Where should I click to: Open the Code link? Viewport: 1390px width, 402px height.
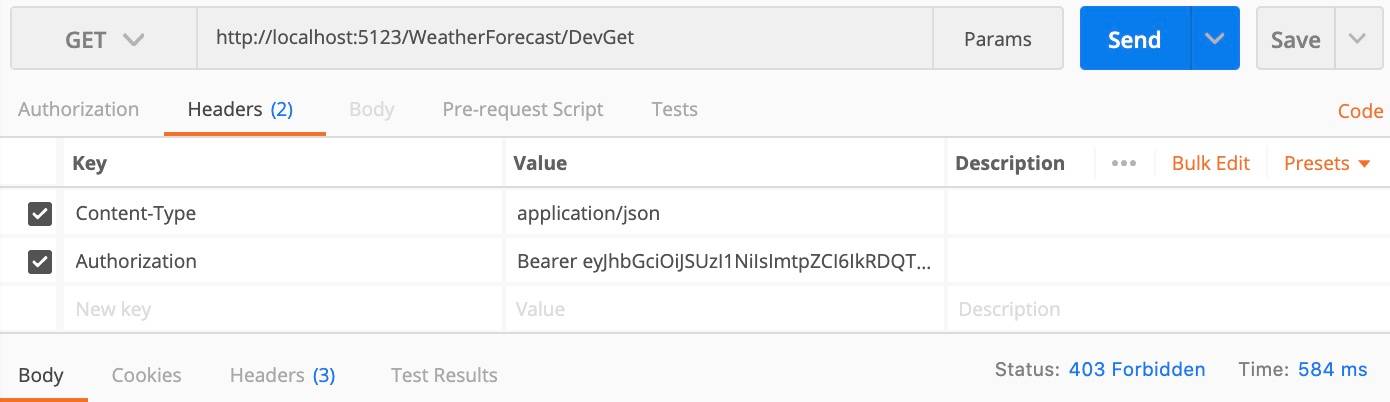click(1360, 111)
